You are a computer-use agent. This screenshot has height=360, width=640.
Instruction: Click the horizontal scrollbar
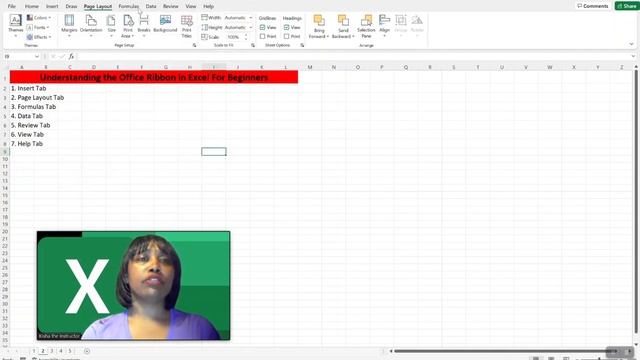(506, 351)
